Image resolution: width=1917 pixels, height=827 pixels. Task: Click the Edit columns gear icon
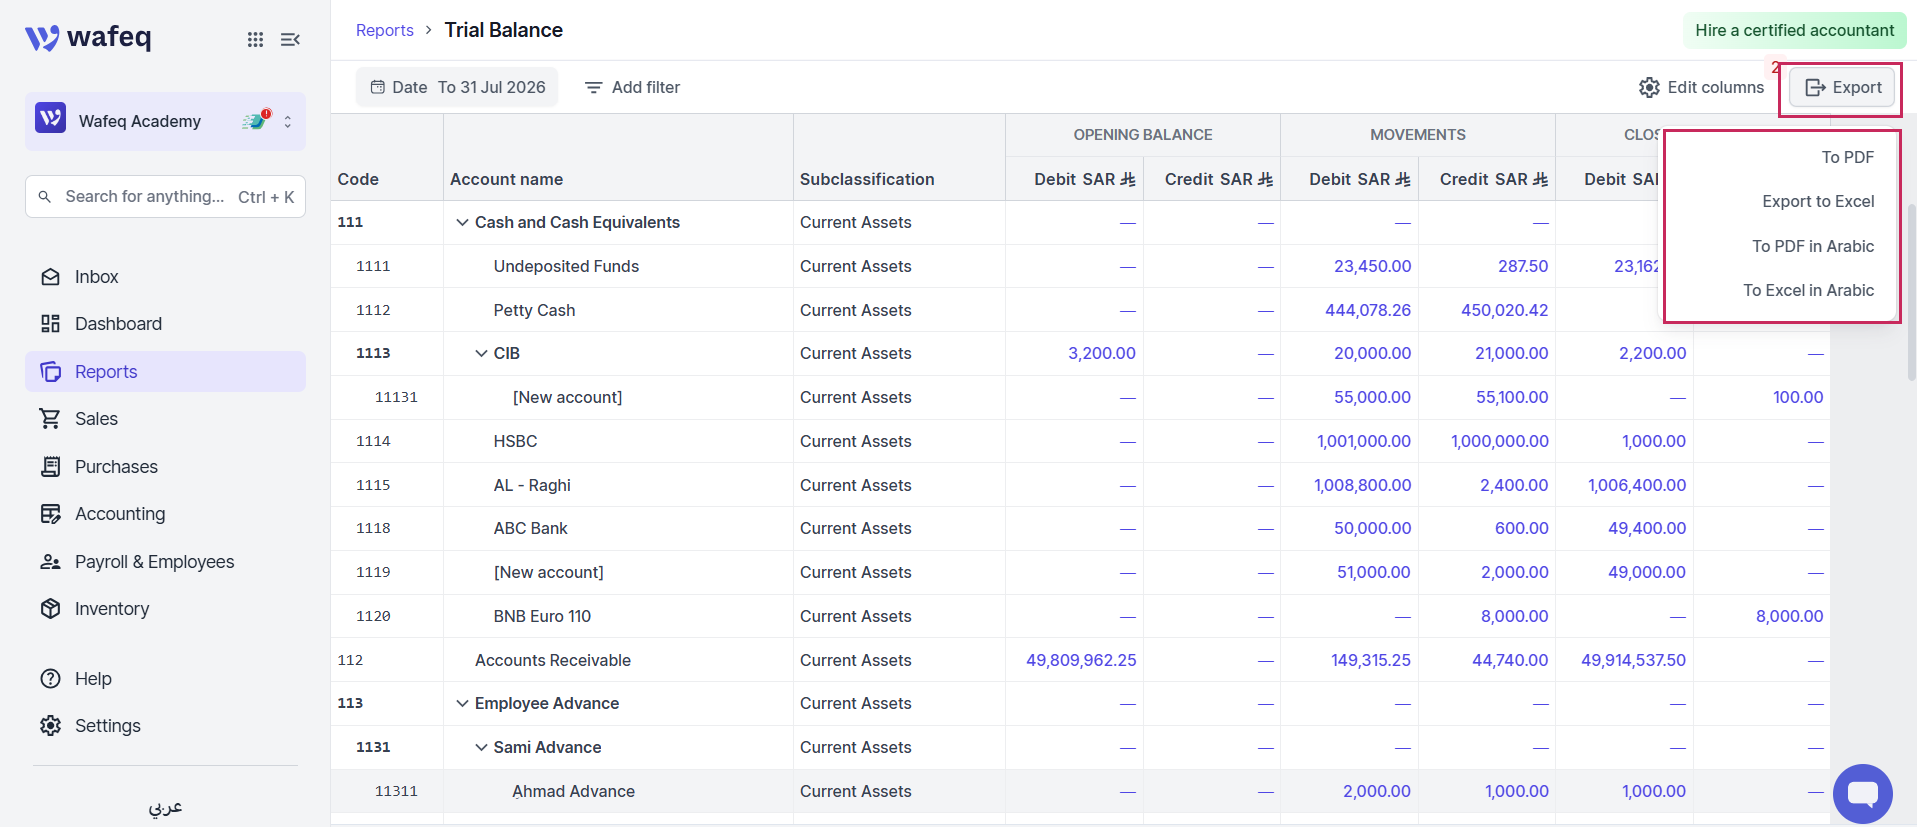[x=1649, y=88]
